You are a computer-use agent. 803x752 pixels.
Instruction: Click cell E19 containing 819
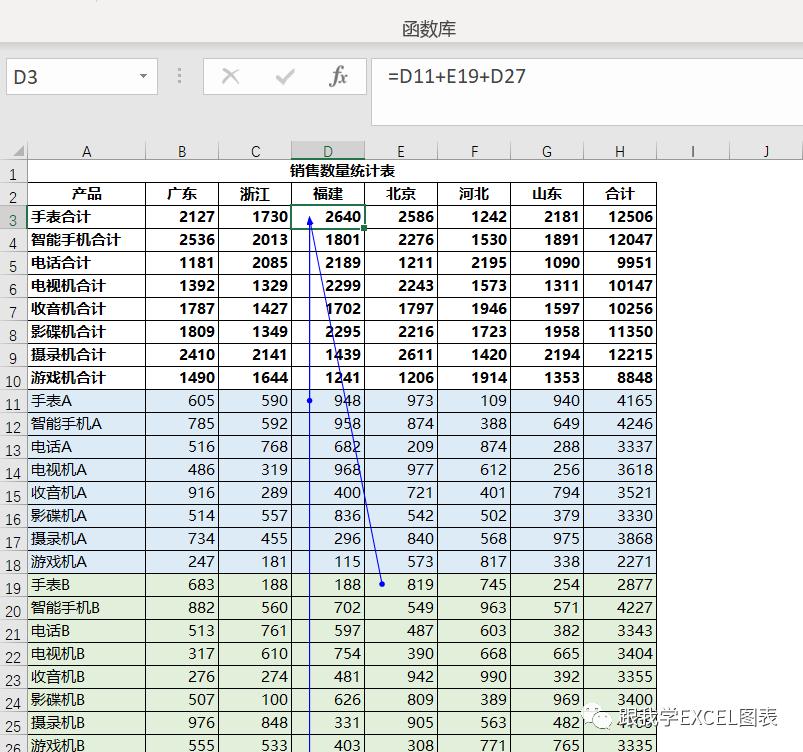point(401,585)
